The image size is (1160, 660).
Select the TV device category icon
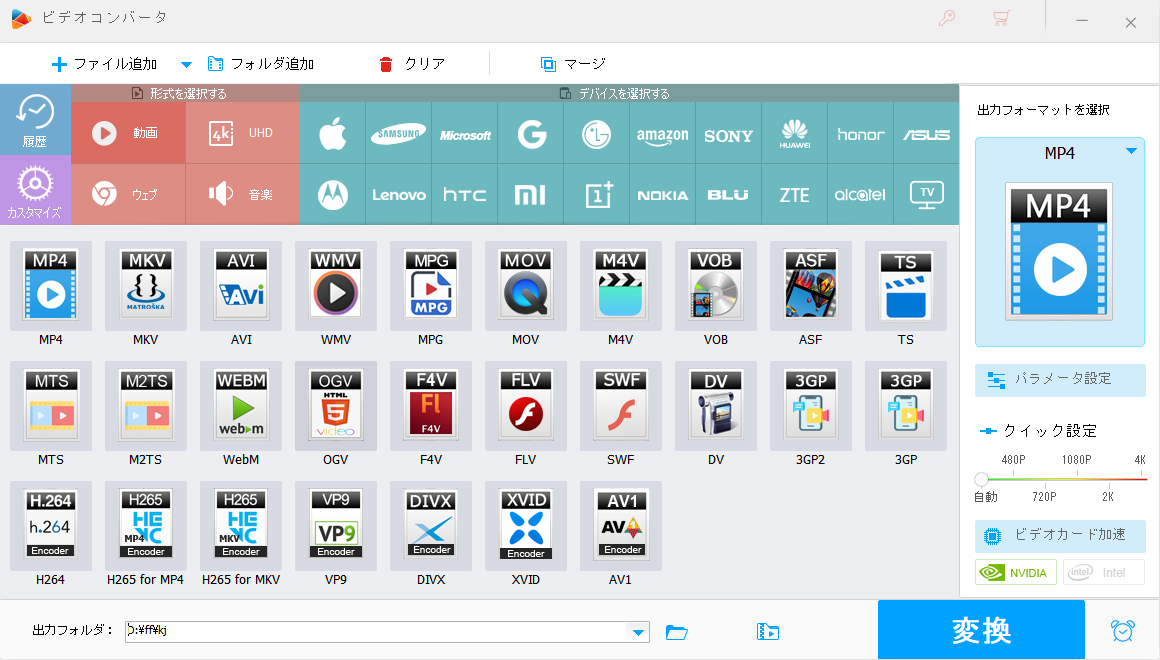click(926, 194)
